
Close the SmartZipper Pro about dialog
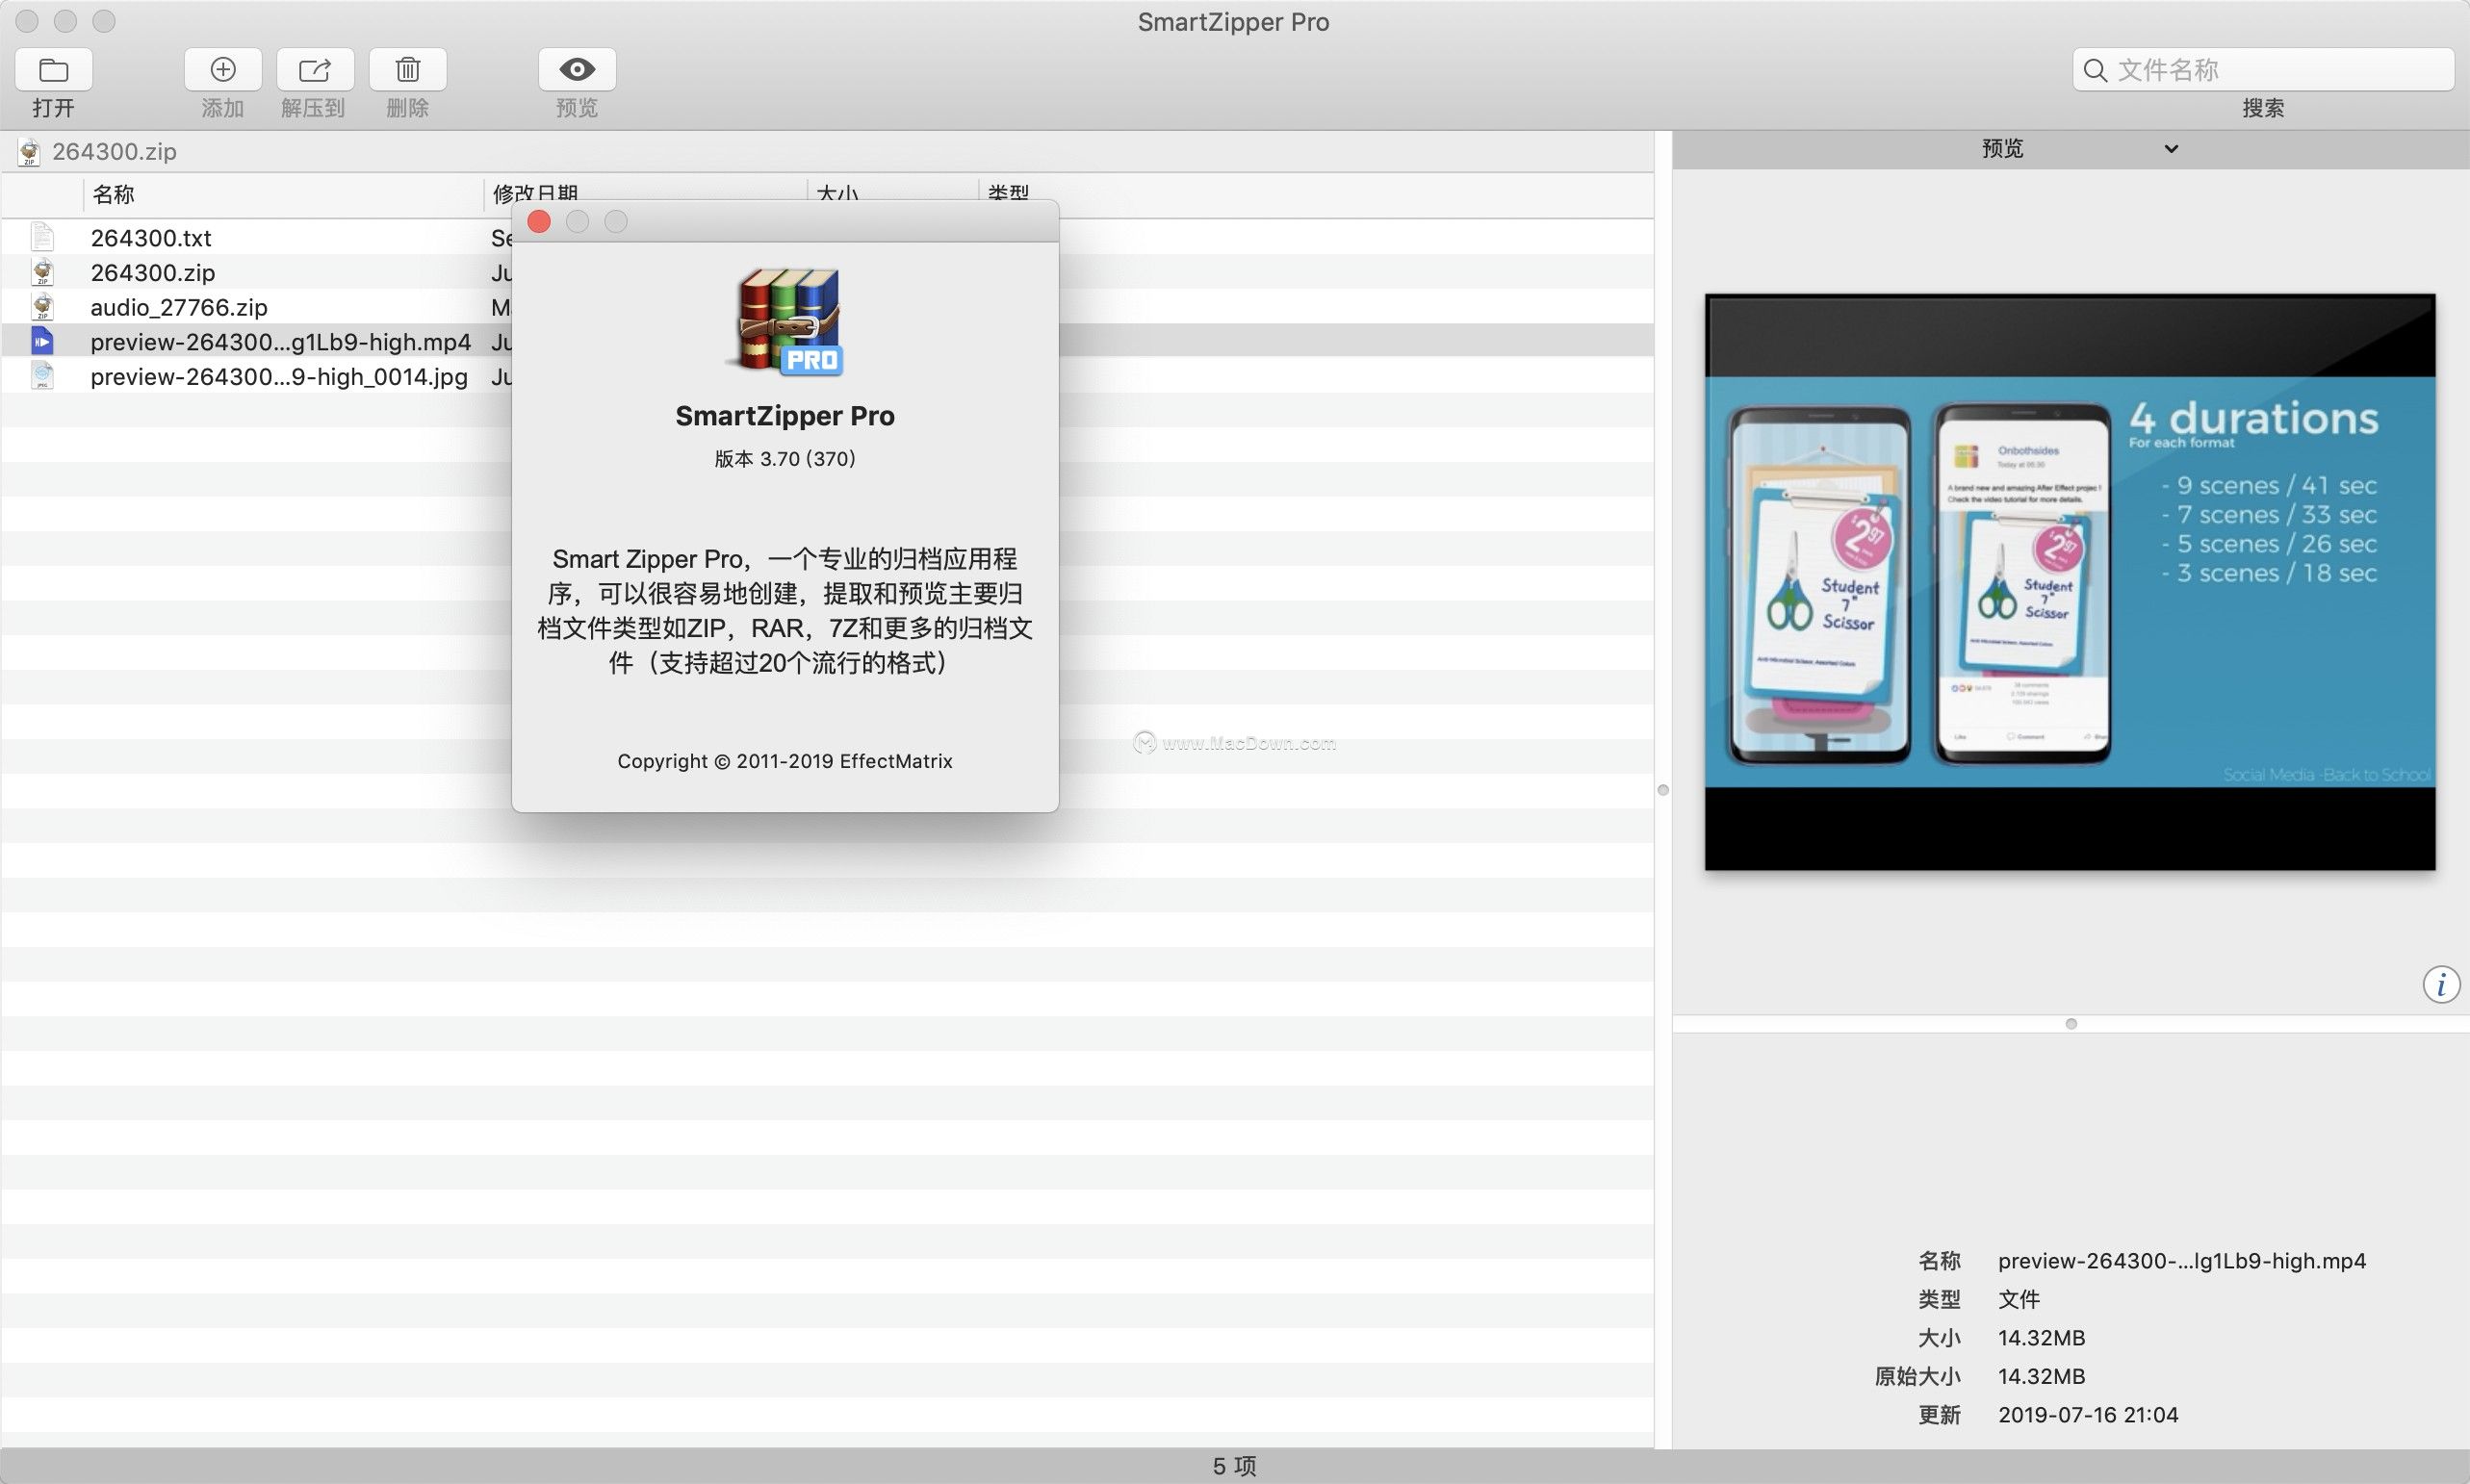tap(539, 221)
